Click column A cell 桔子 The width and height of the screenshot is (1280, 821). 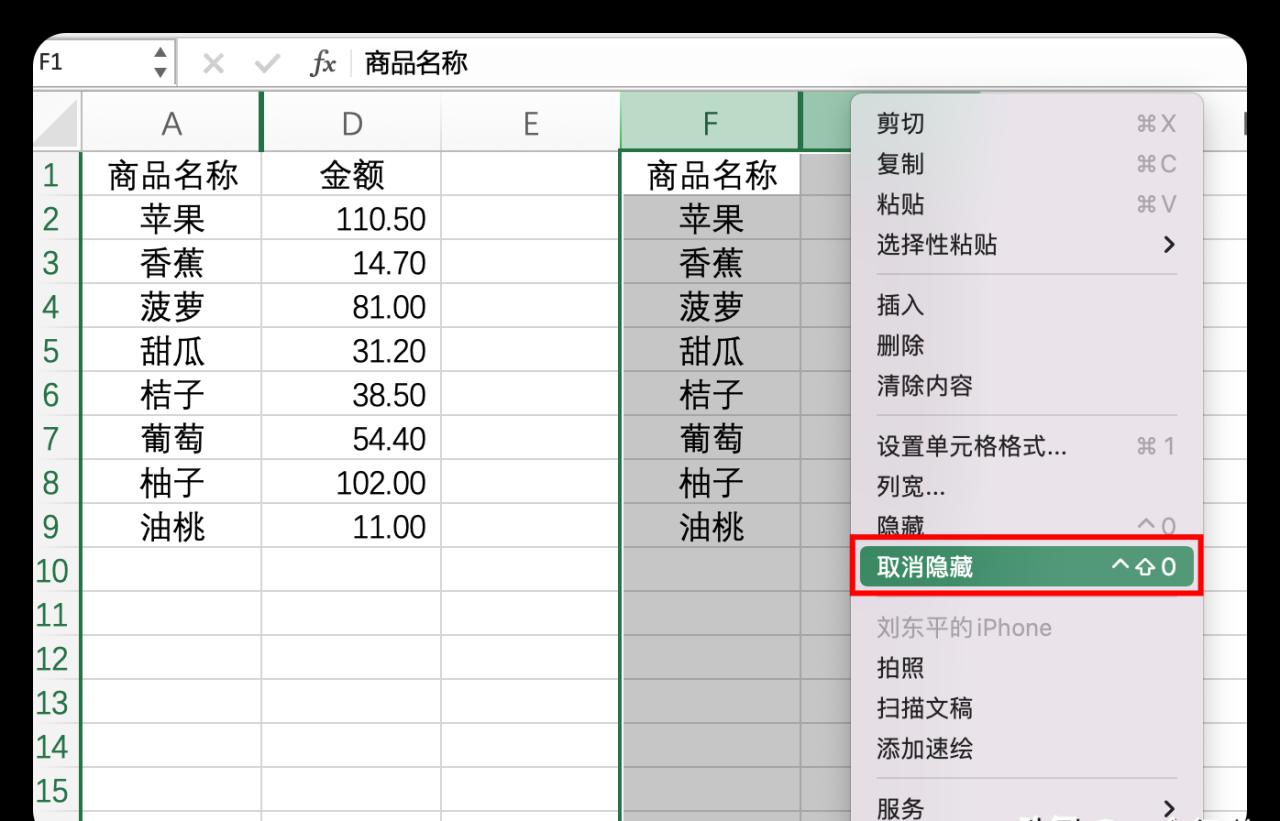tap(172, 395)
